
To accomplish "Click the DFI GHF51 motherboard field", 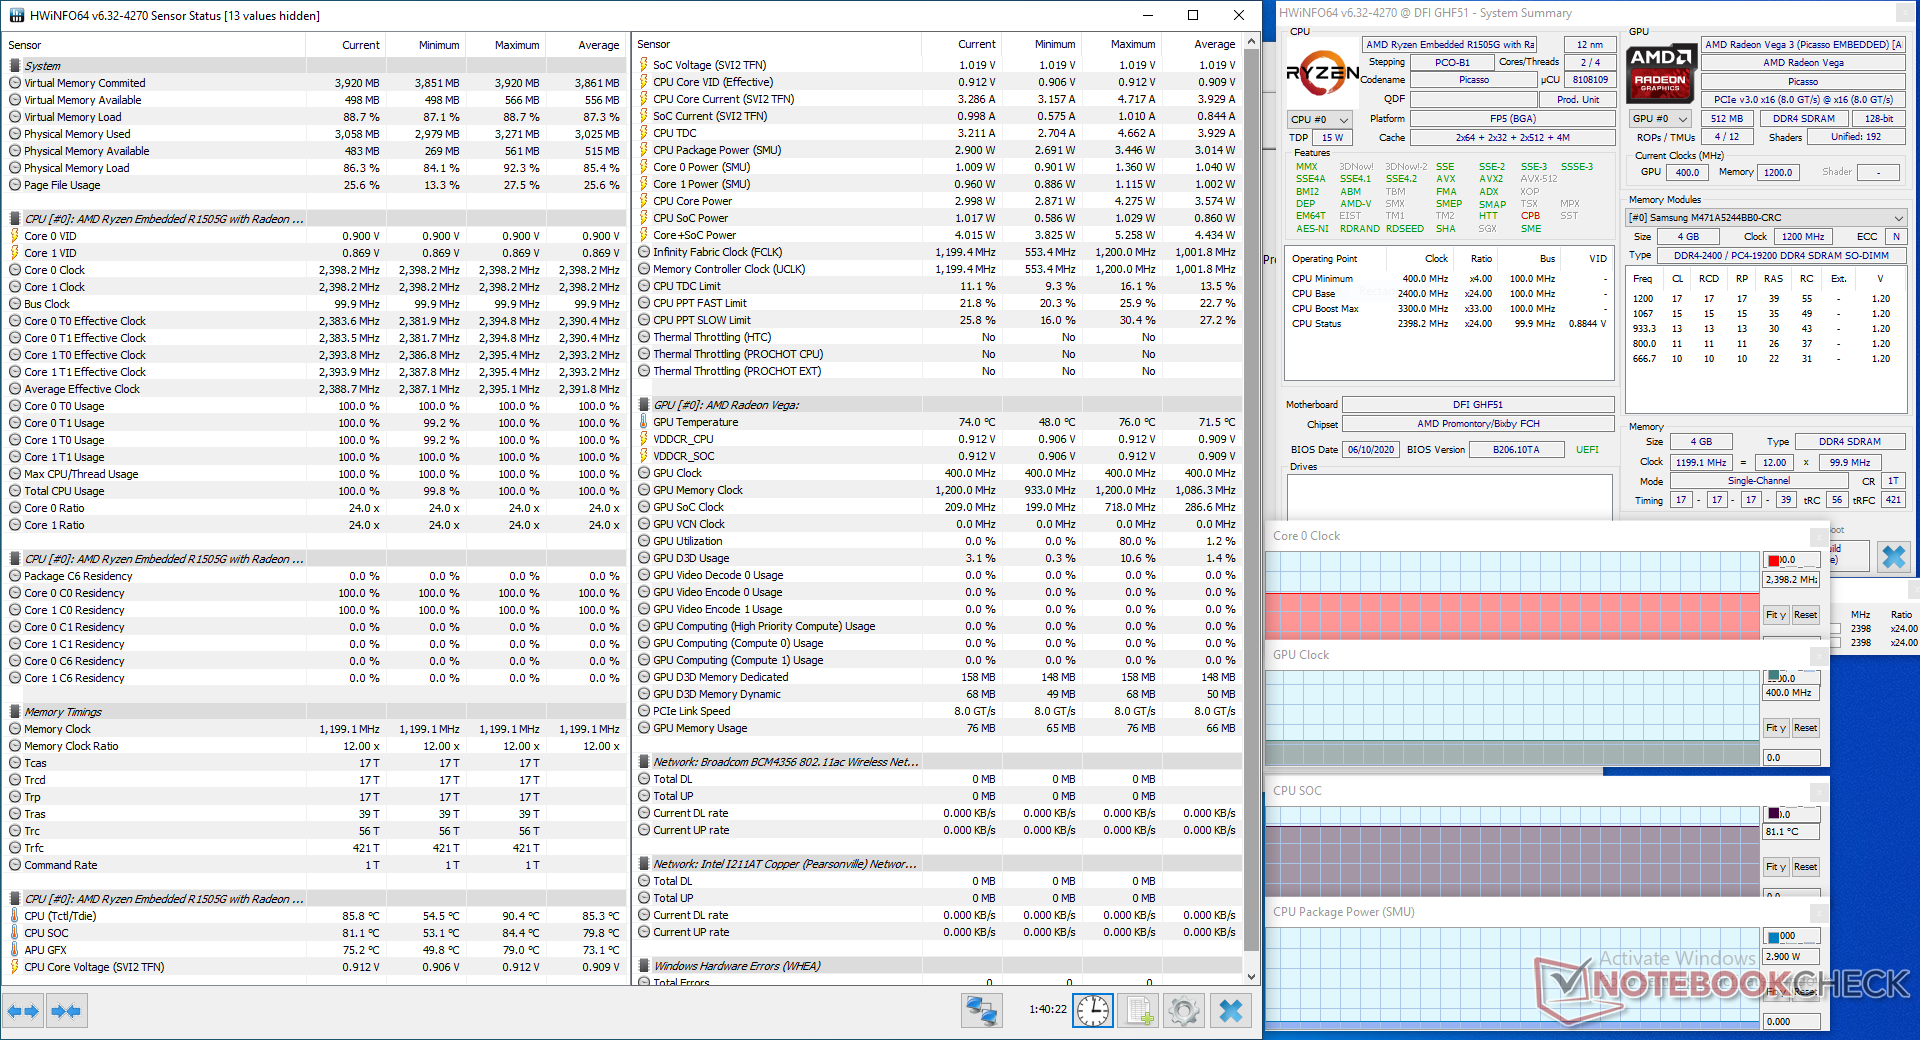I will [x=1477, y=405].
